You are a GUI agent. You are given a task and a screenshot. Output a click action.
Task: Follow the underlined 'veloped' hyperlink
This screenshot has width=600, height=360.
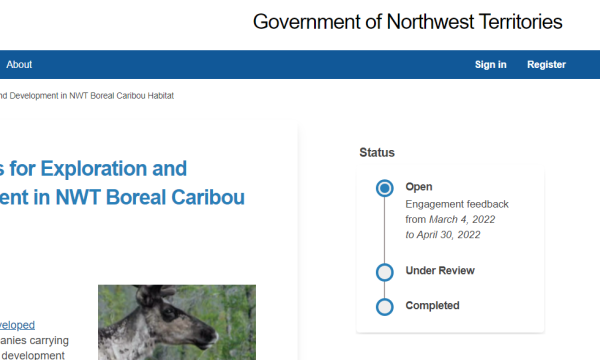(x=17, y=325)
